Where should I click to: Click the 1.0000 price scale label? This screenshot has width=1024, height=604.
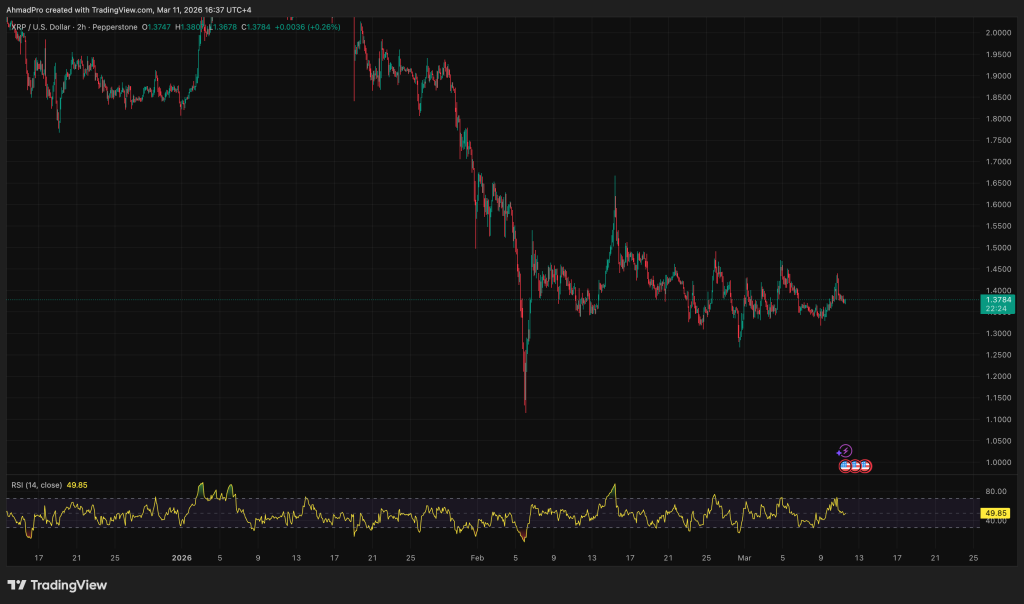996,462
